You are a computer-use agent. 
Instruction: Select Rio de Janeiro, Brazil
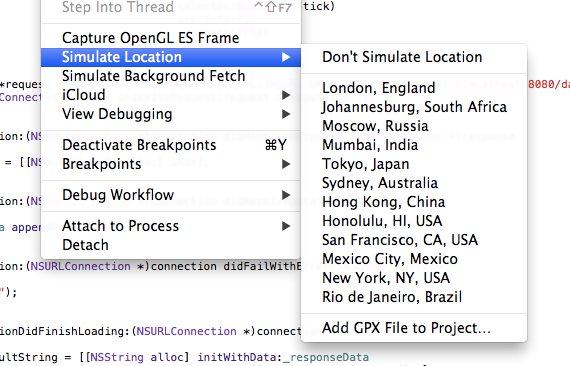(x=414, y=297)
